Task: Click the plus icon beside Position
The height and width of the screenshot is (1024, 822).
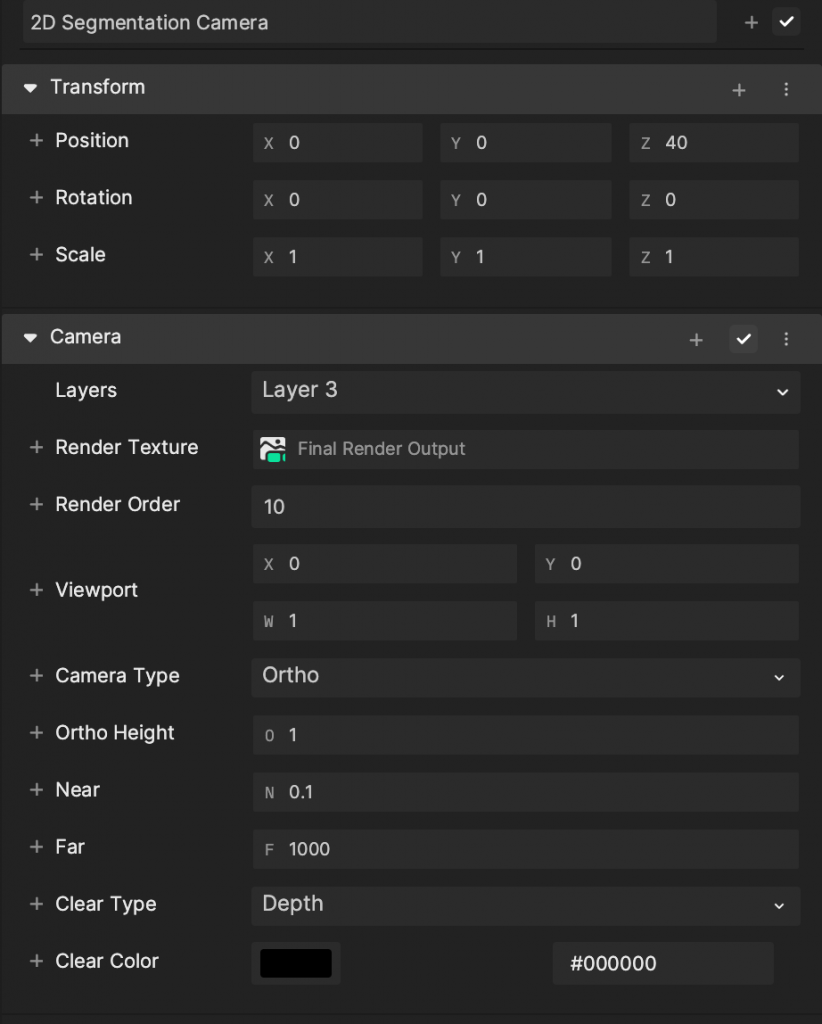Action: click(x=37, y=140)
